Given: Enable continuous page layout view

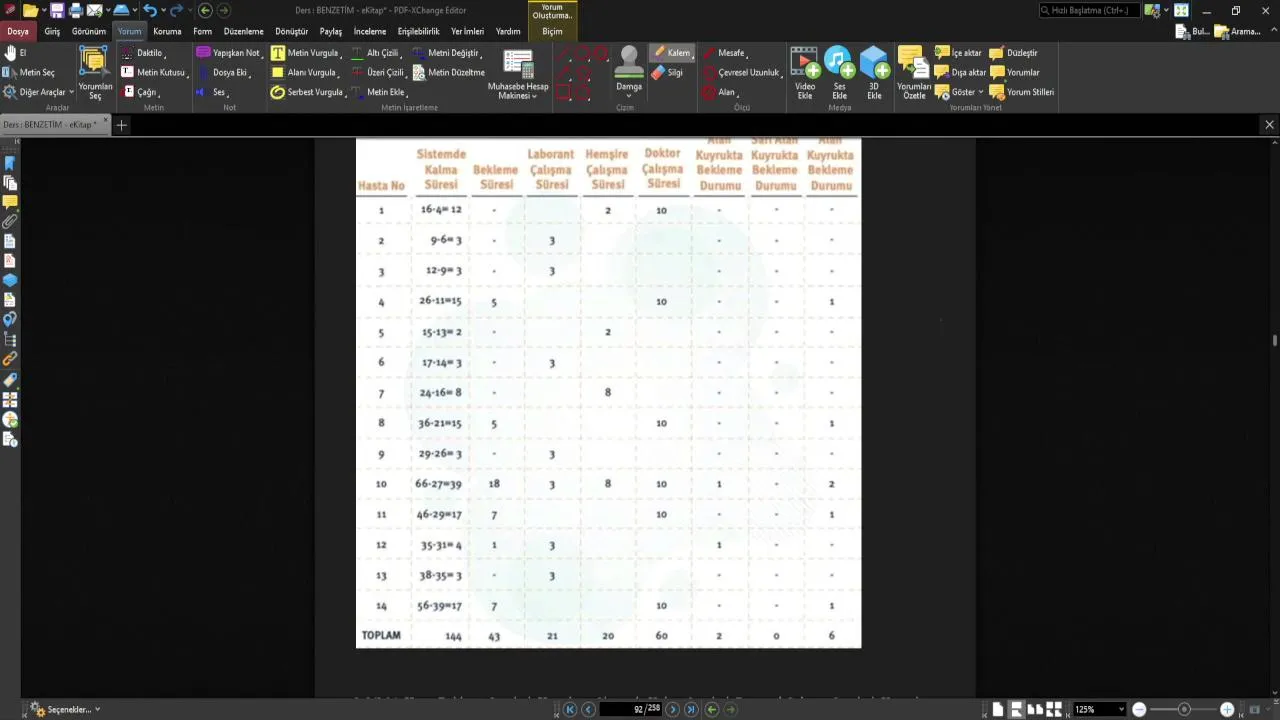Looking at the screenshot, I should click(1016, 709).
